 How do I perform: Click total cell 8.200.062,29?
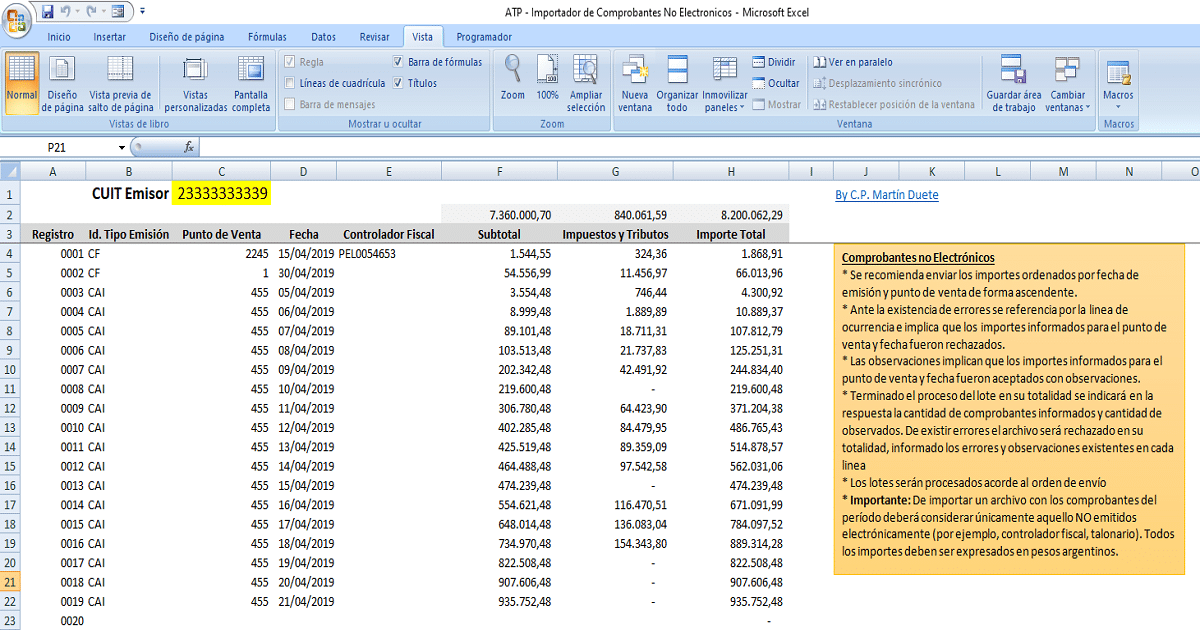pos(731,214)
